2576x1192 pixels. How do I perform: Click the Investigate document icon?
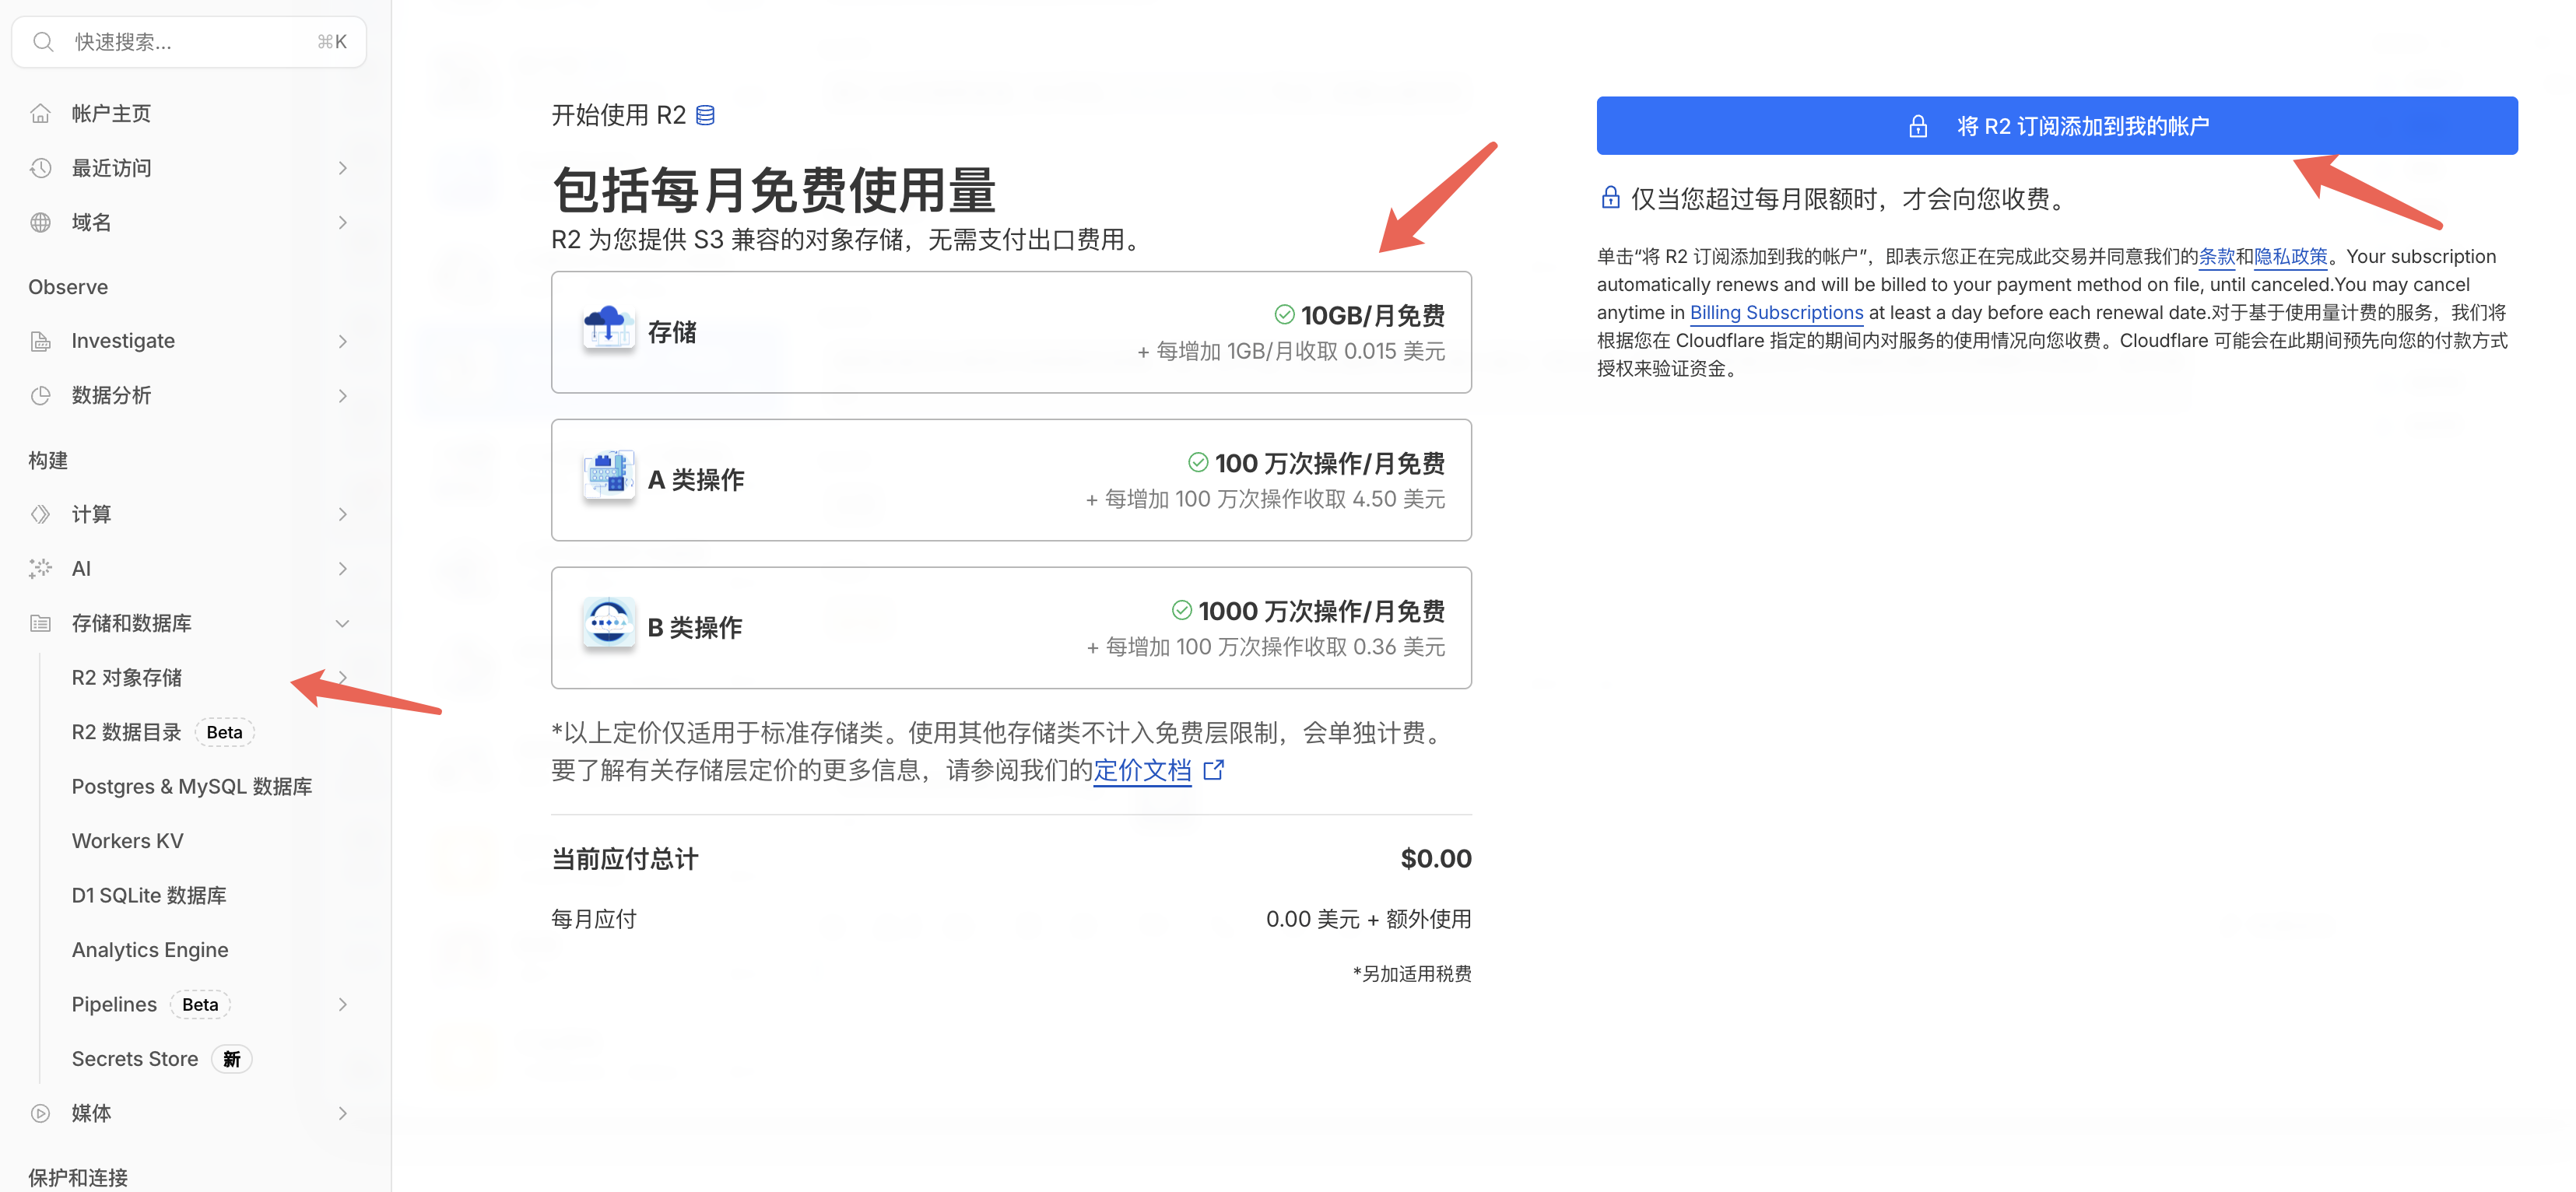(40, 341)
